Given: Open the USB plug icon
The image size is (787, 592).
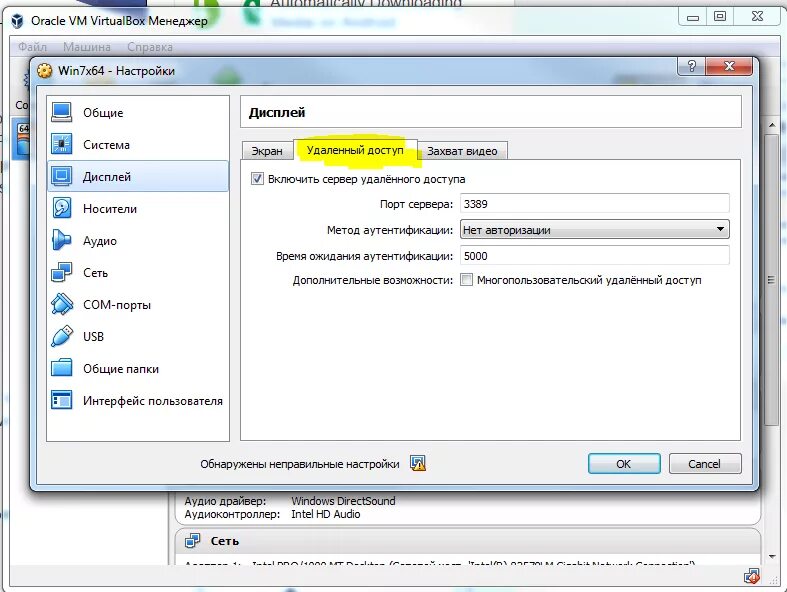Looking at the screenshot, I should point(62,336).
